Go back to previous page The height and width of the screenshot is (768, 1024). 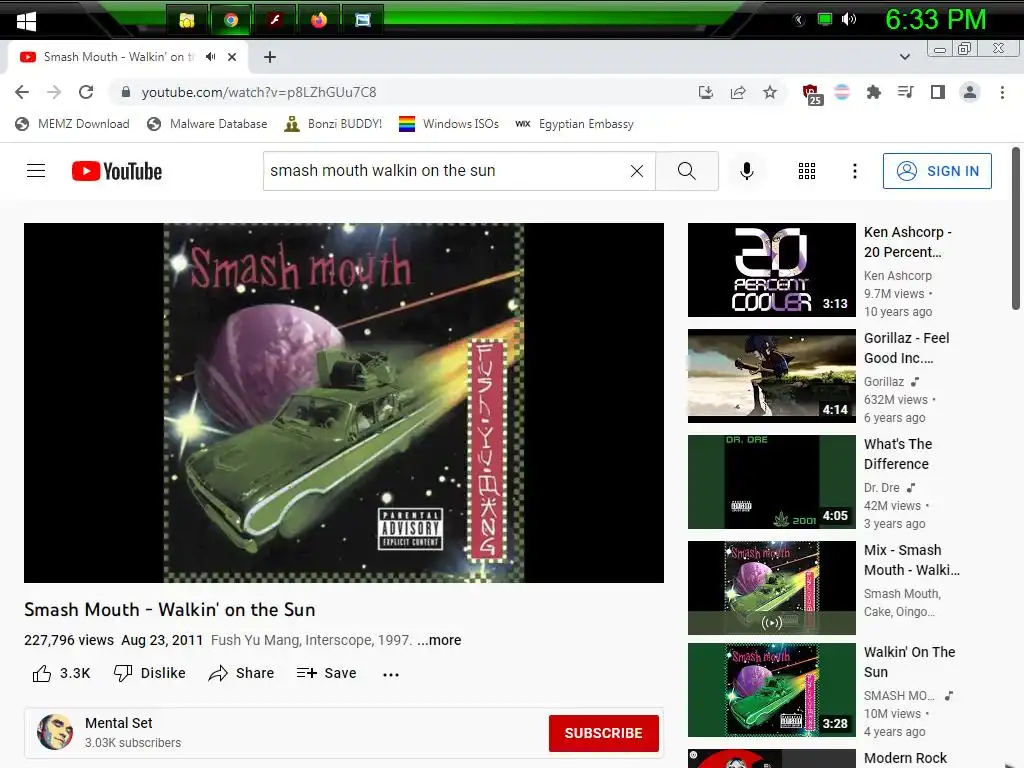pyautogui.click(x=22, y=92)
